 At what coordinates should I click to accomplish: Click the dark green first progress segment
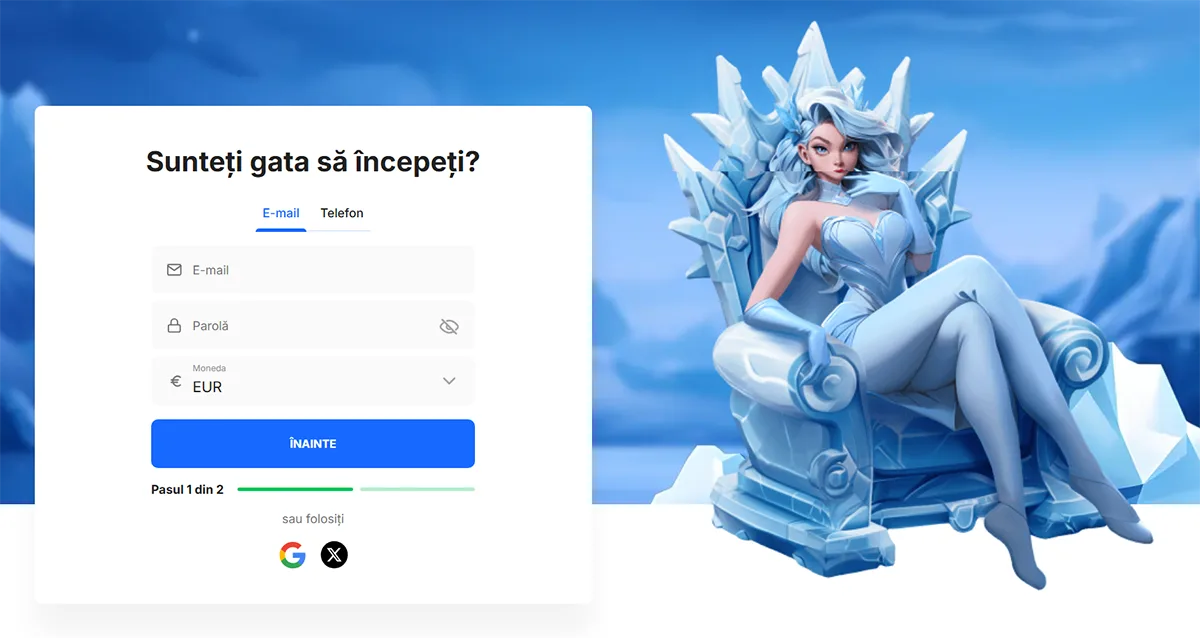click(295, 489)
